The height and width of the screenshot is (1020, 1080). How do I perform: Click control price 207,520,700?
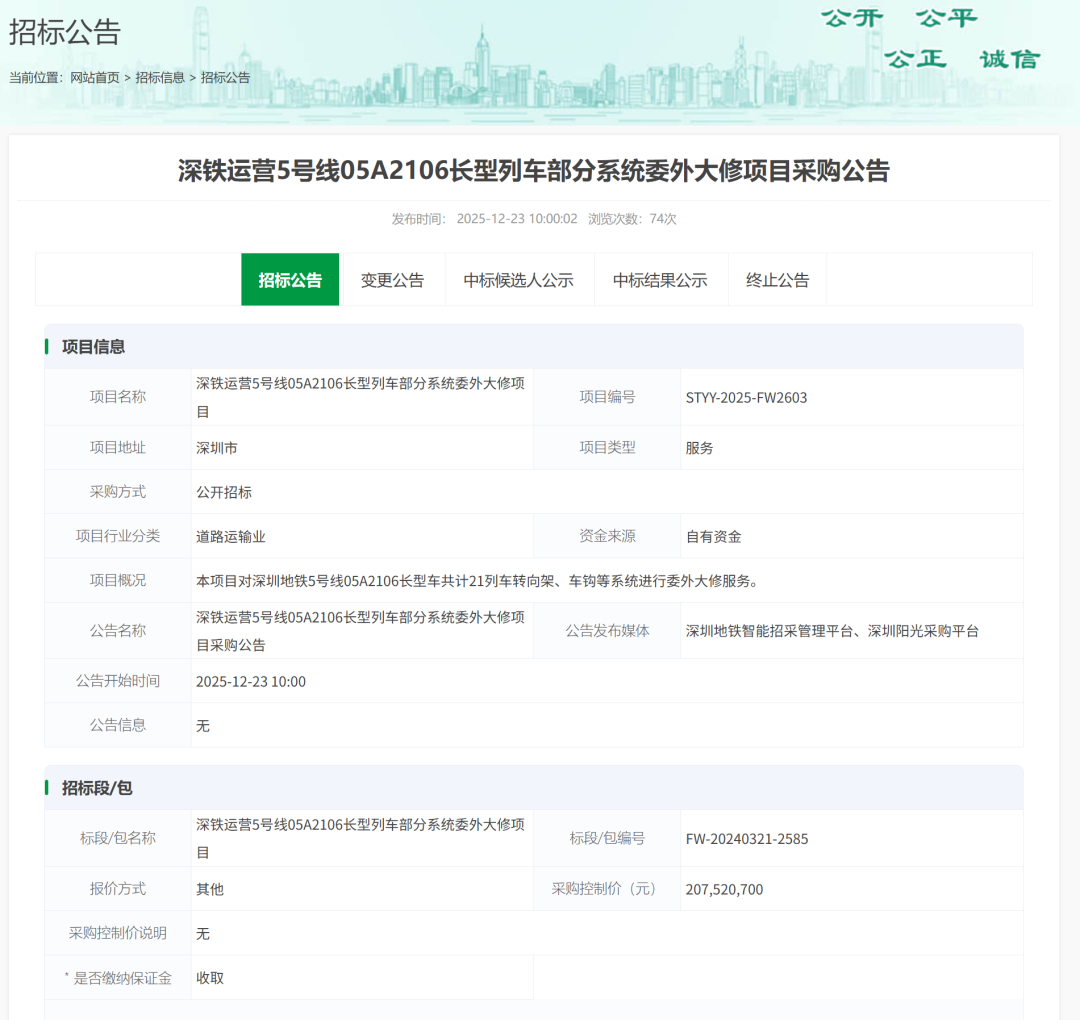coord(724,889)
